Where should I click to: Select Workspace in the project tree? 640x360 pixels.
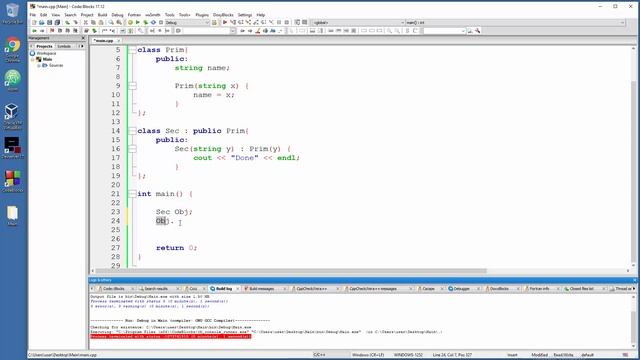[46, 53]
